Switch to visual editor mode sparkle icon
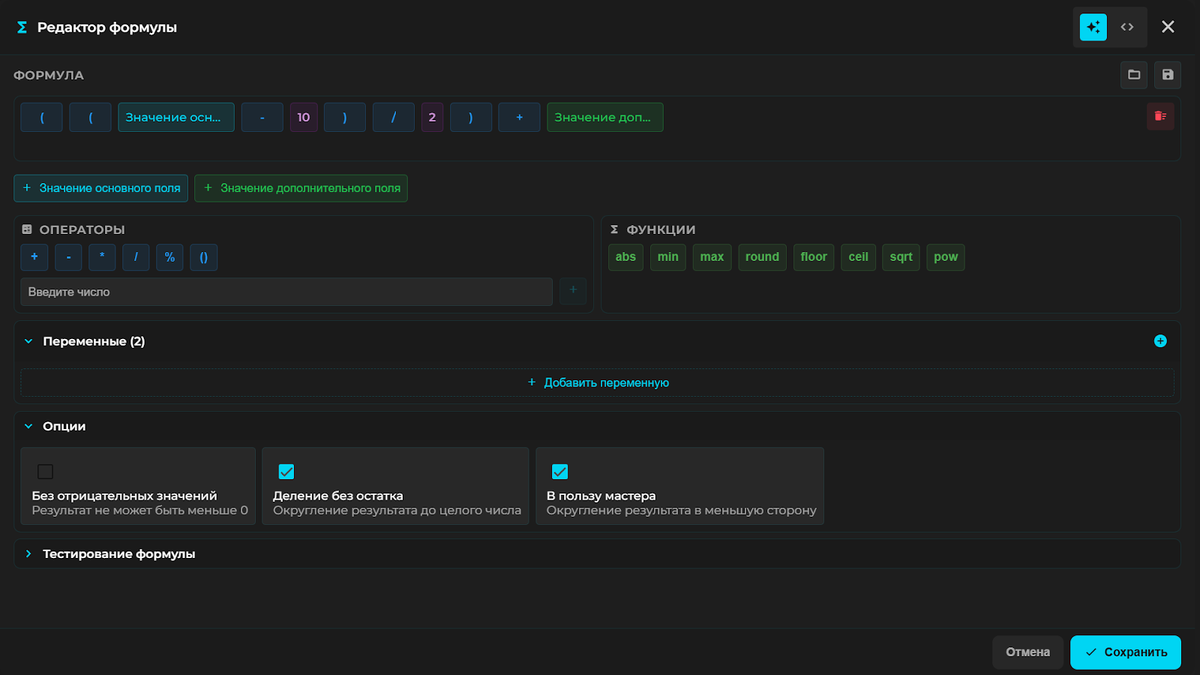Image resolution: width=1200 pixels, height=675 pixels. 1093,27
